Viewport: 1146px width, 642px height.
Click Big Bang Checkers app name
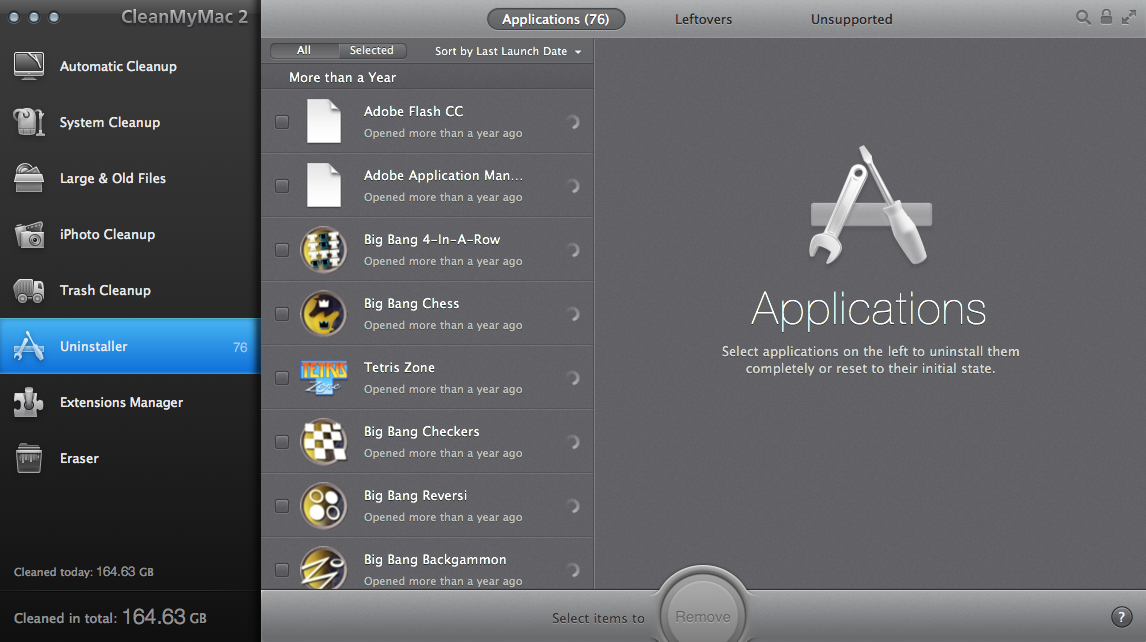422,431
